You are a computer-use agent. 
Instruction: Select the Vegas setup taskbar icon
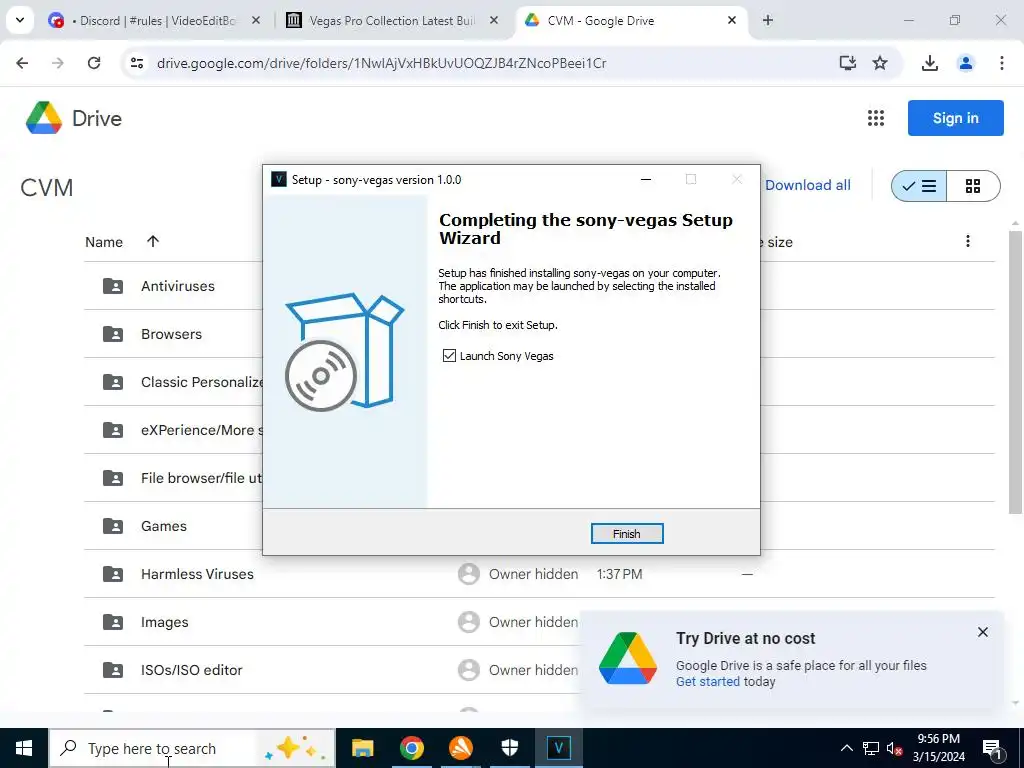pos(558,748)
